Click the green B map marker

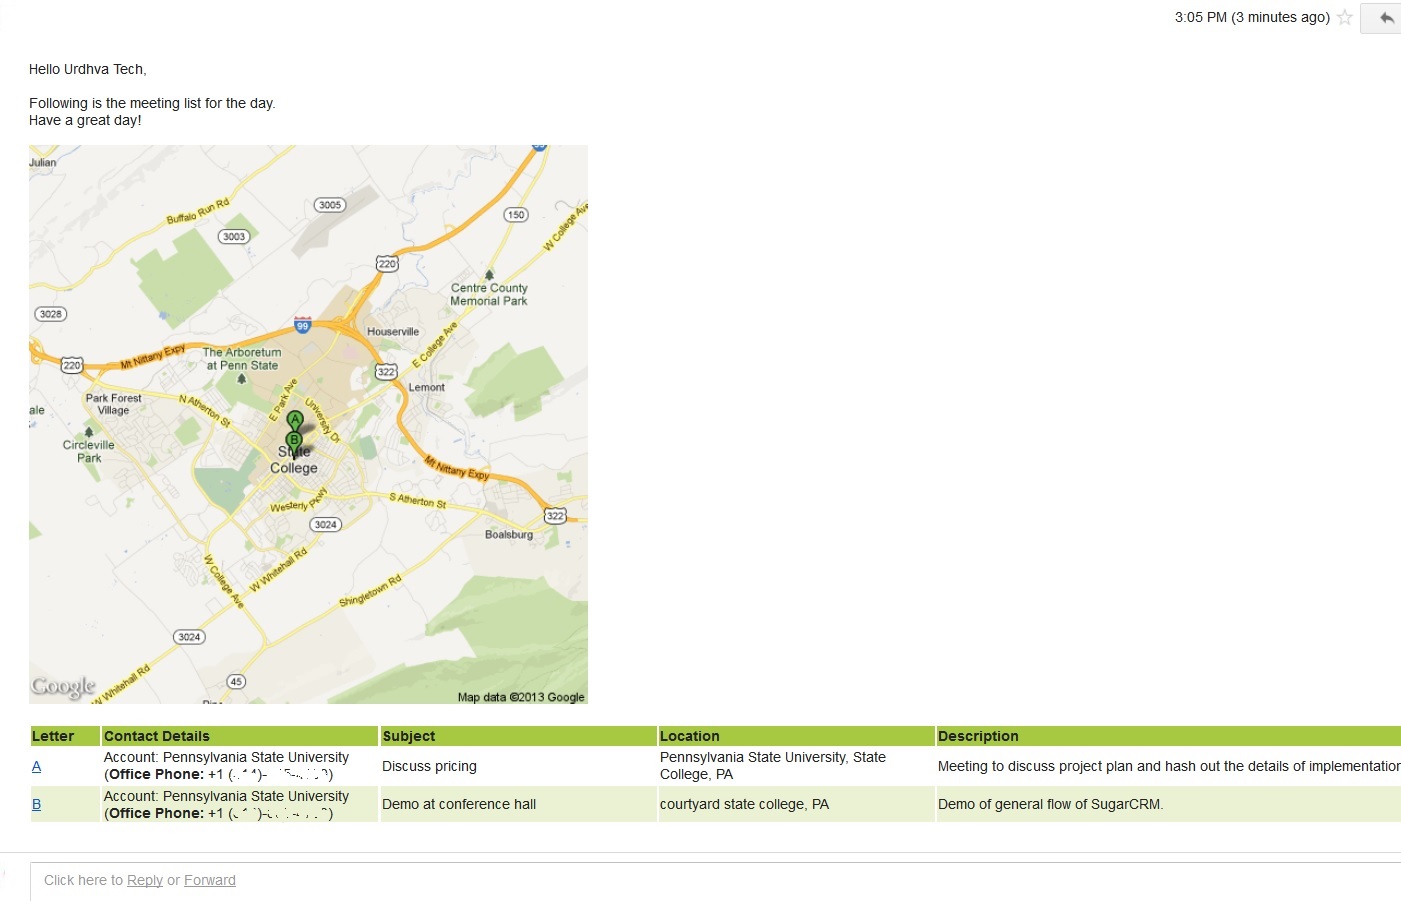click(x=294, y=439)
